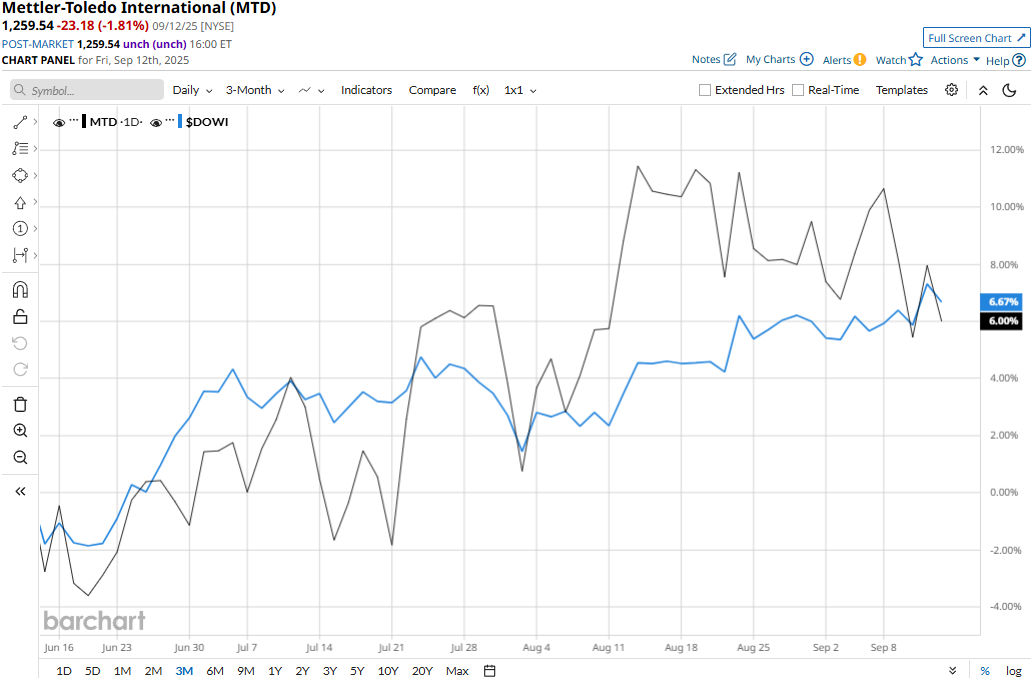Click the Alerts exclamation icon
Image resolution: width=1031 pixels, height=678 pixels.
tap(859, 60)
